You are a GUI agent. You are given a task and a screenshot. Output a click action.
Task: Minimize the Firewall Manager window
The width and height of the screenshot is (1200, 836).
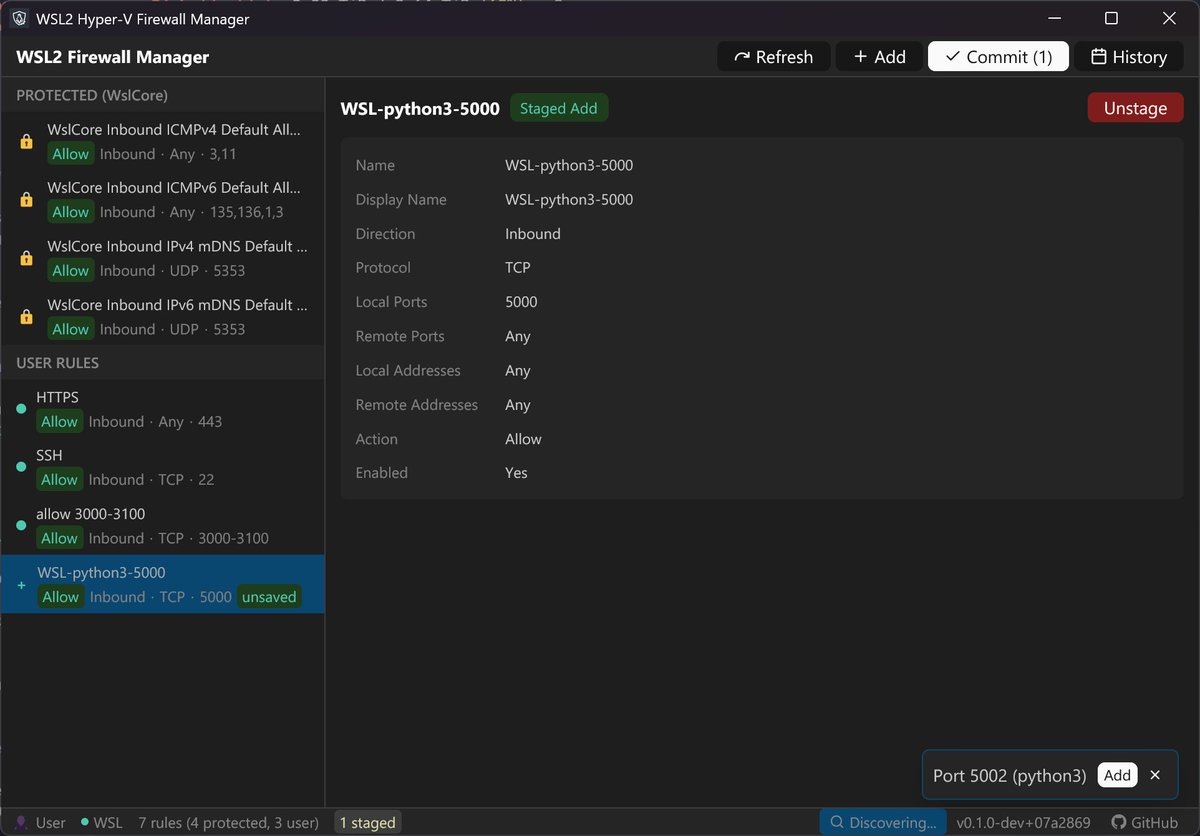pyautogui.click(x=1053, y=19)
